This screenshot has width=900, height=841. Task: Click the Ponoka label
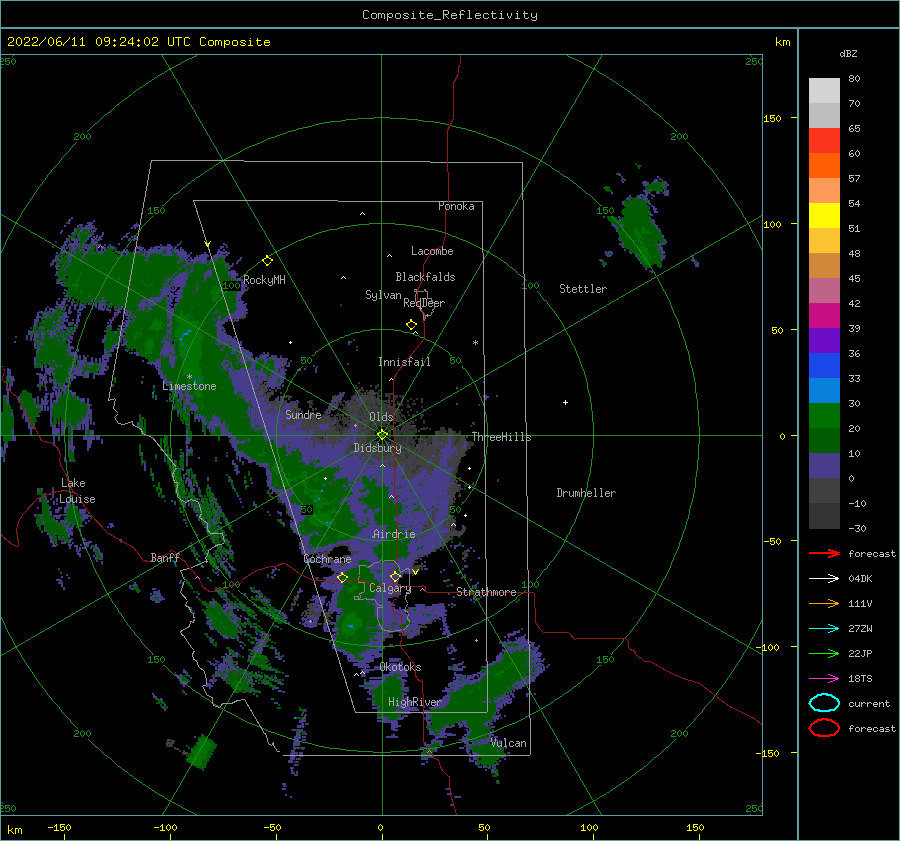pyautogui.click(x=456, y=206)
